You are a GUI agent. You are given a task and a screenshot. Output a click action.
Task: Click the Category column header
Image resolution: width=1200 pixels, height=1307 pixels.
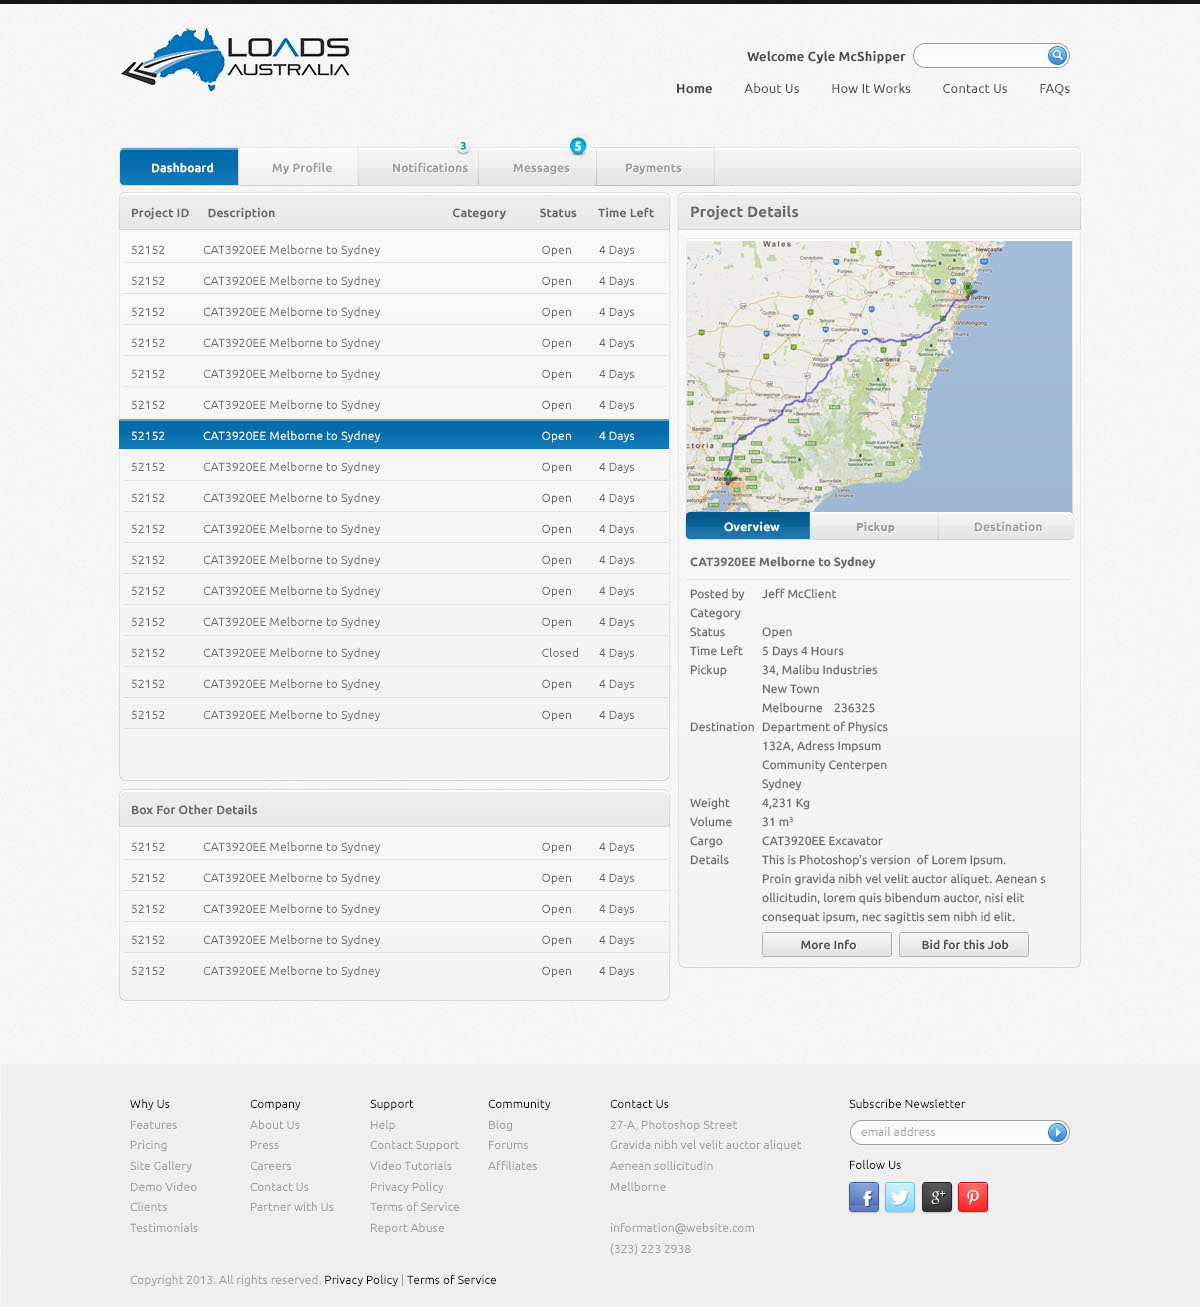479,212
